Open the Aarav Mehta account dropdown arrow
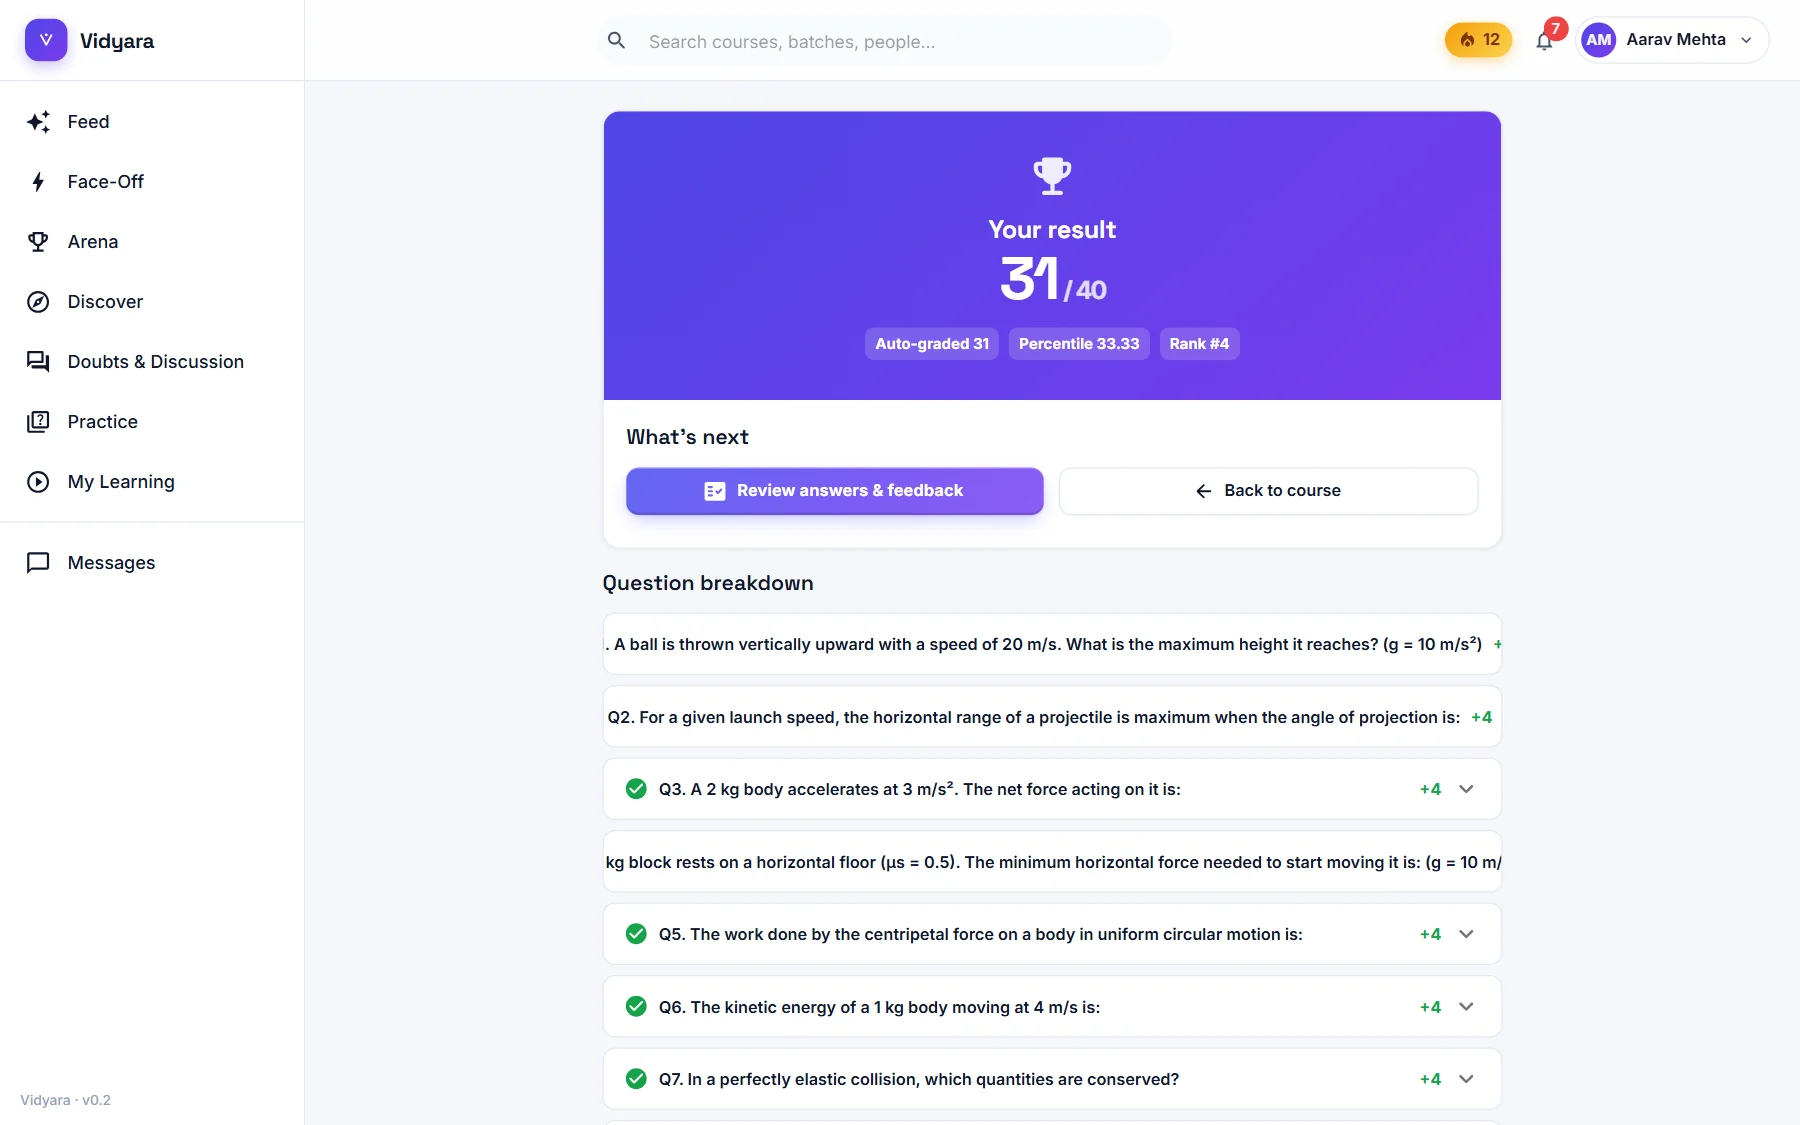1800x1125 pixels. pyautogui.click(x=1747, y=41)
